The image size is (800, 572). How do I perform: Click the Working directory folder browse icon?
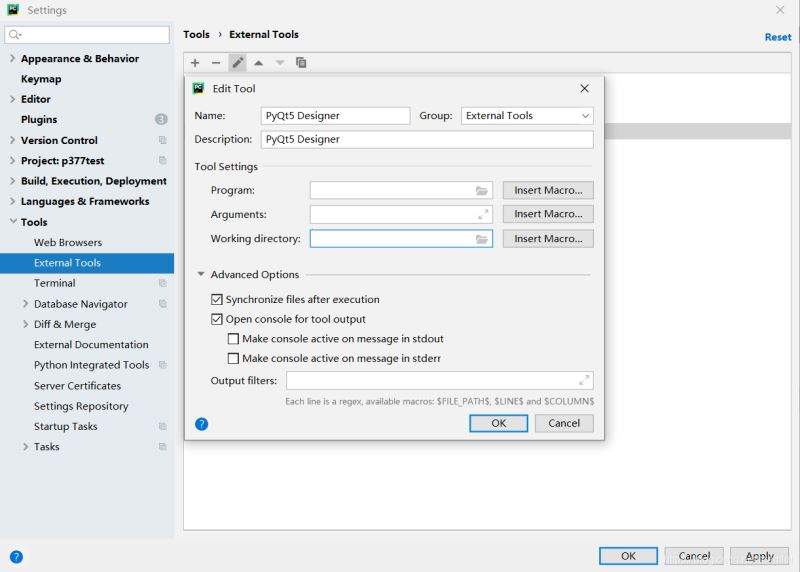[x=482, y=239]
